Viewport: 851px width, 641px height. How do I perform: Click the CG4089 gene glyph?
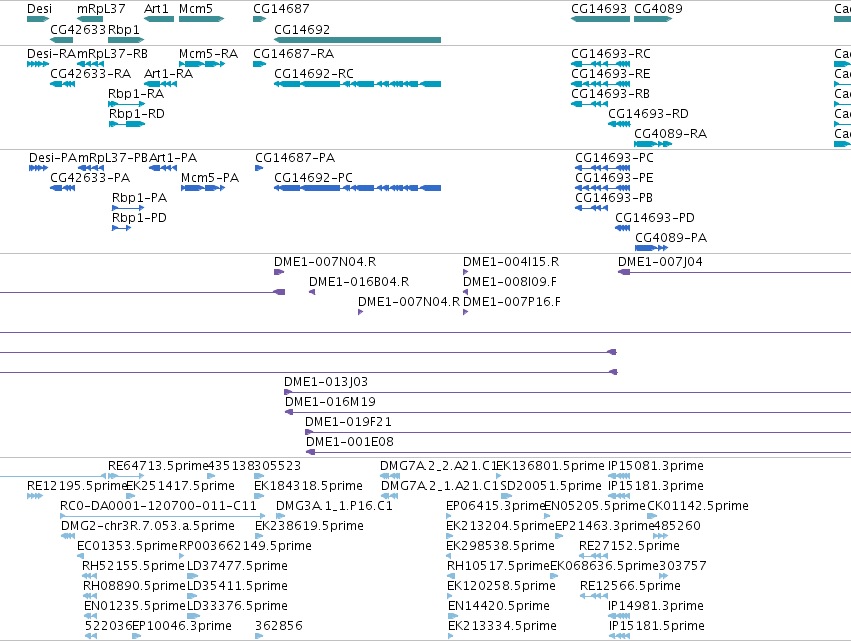pos(653,19)
